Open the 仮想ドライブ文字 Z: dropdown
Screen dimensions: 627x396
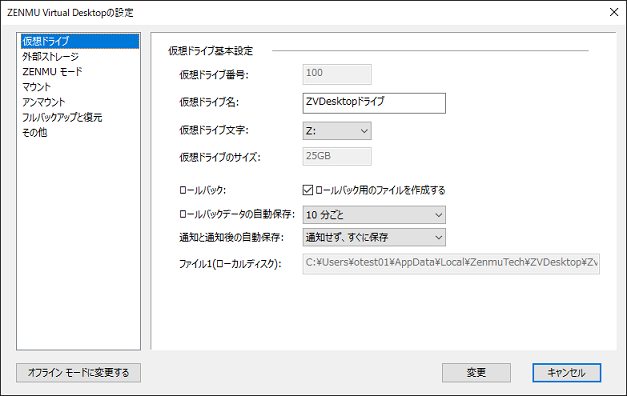point(337,131)
